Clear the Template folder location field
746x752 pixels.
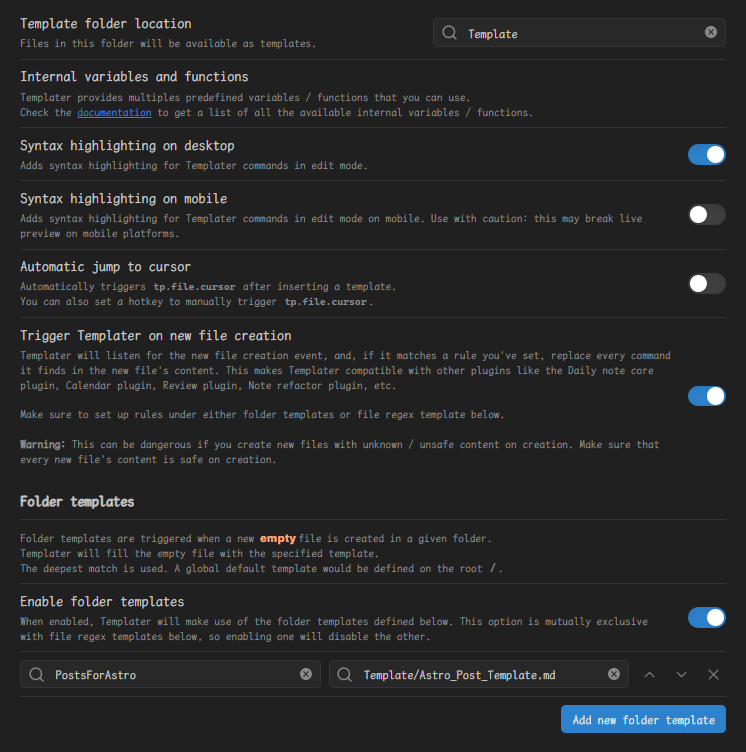pos(711,33)
